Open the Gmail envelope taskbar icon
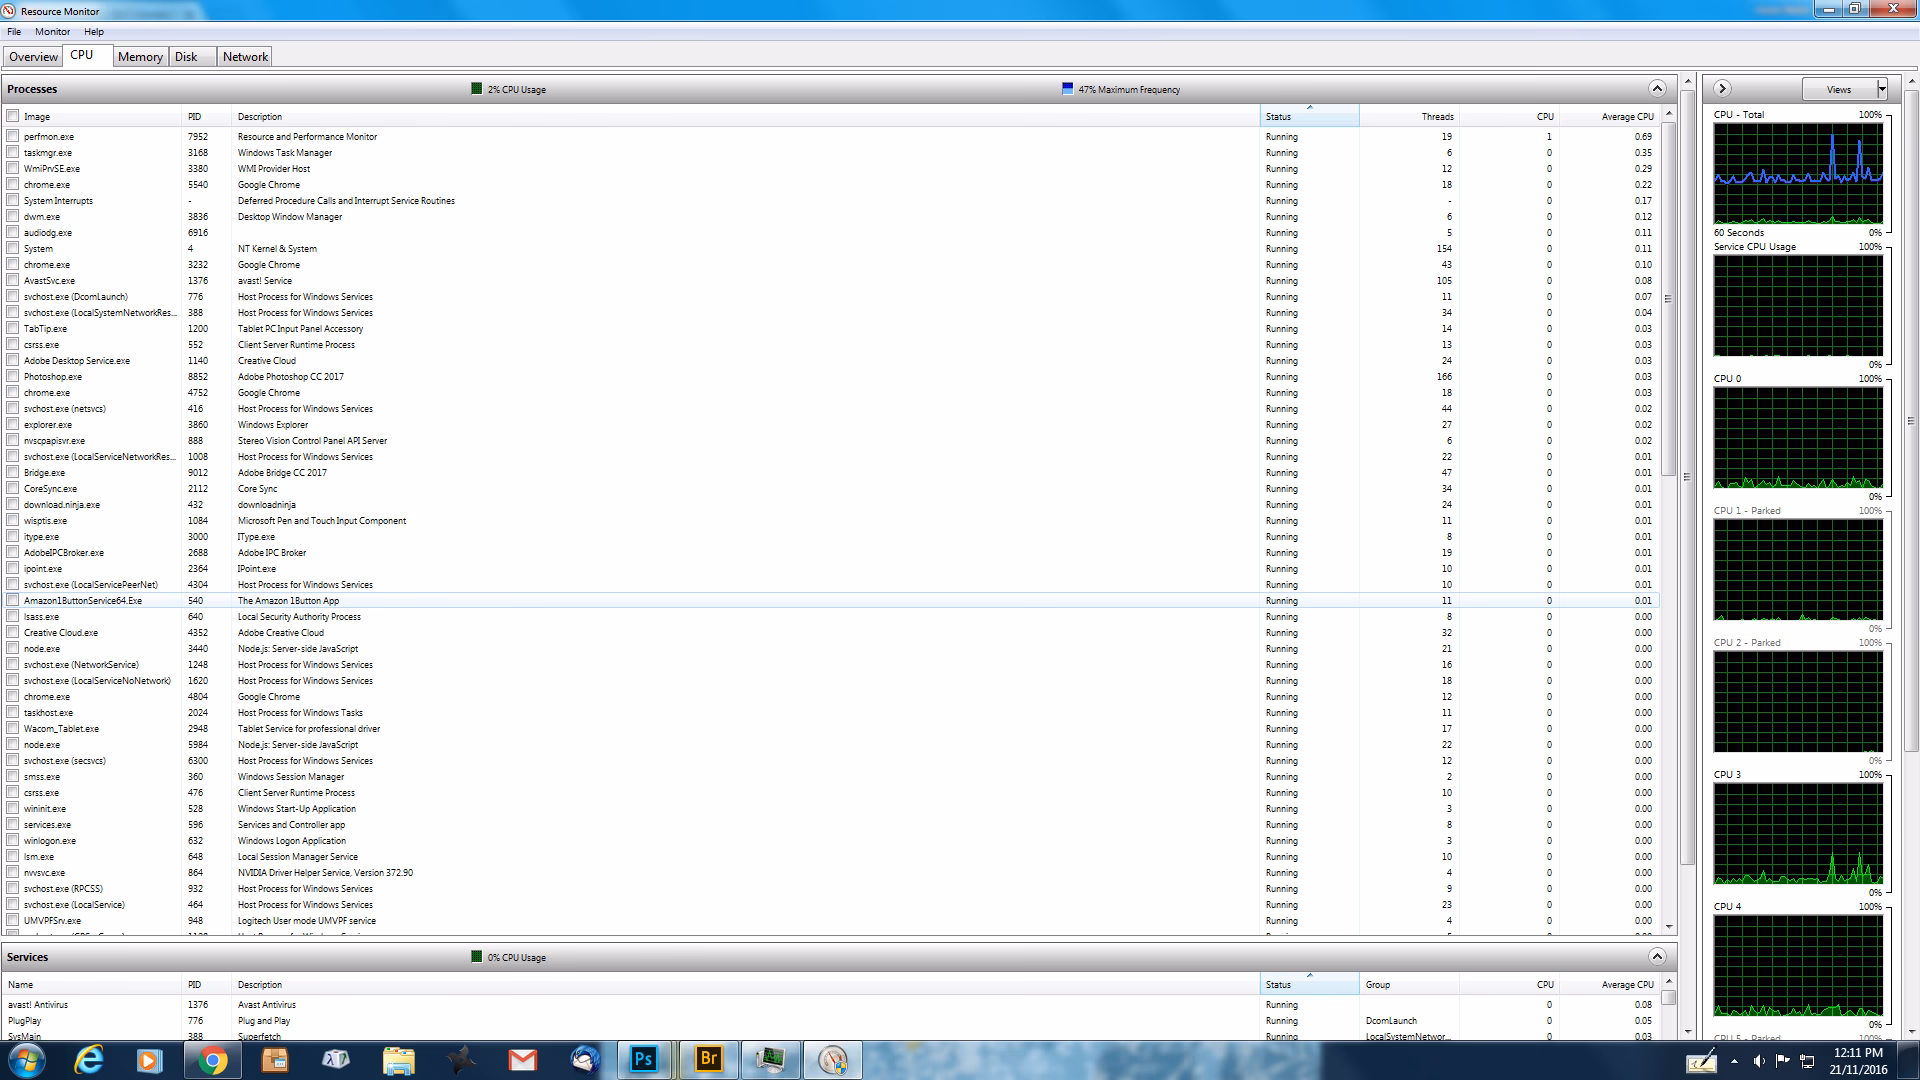 522,1060
